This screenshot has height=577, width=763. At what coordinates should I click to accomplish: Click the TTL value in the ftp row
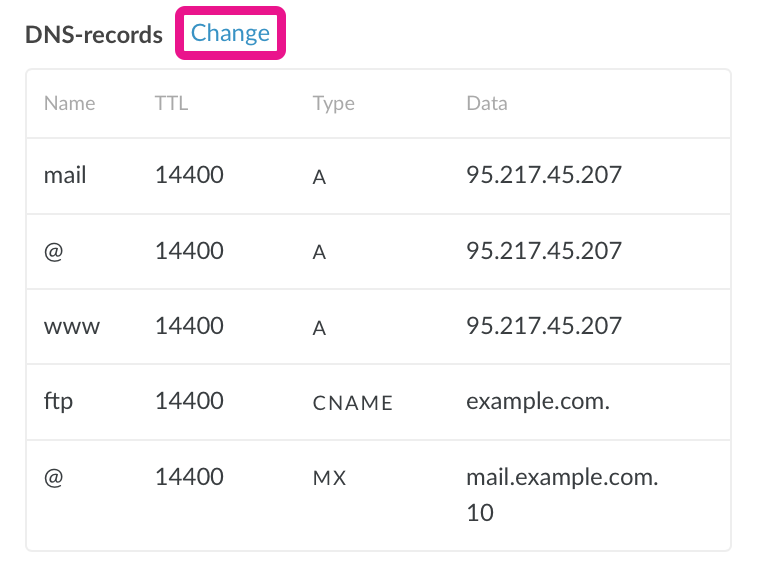click(189, 401)
